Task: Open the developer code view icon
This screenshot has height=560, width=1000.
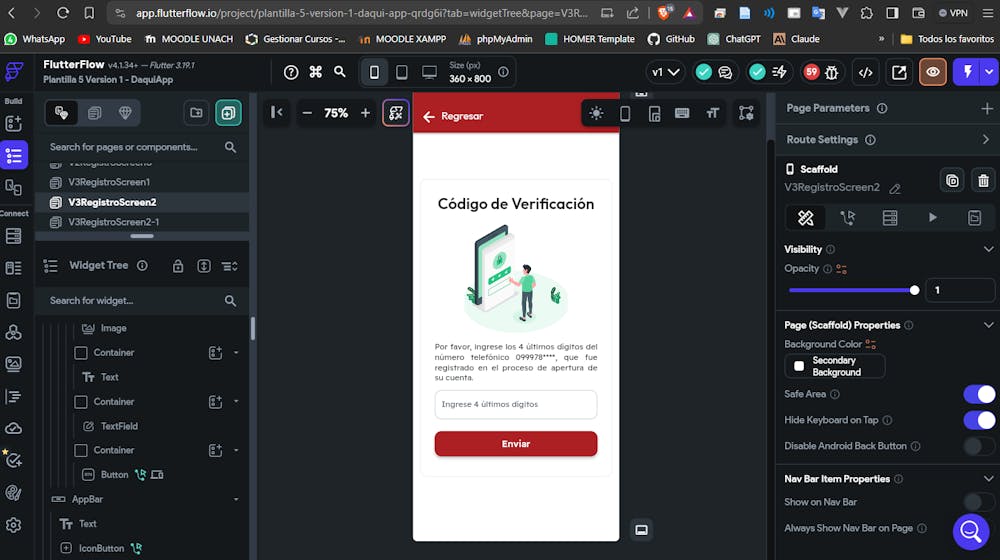Action: coord(867,72)
